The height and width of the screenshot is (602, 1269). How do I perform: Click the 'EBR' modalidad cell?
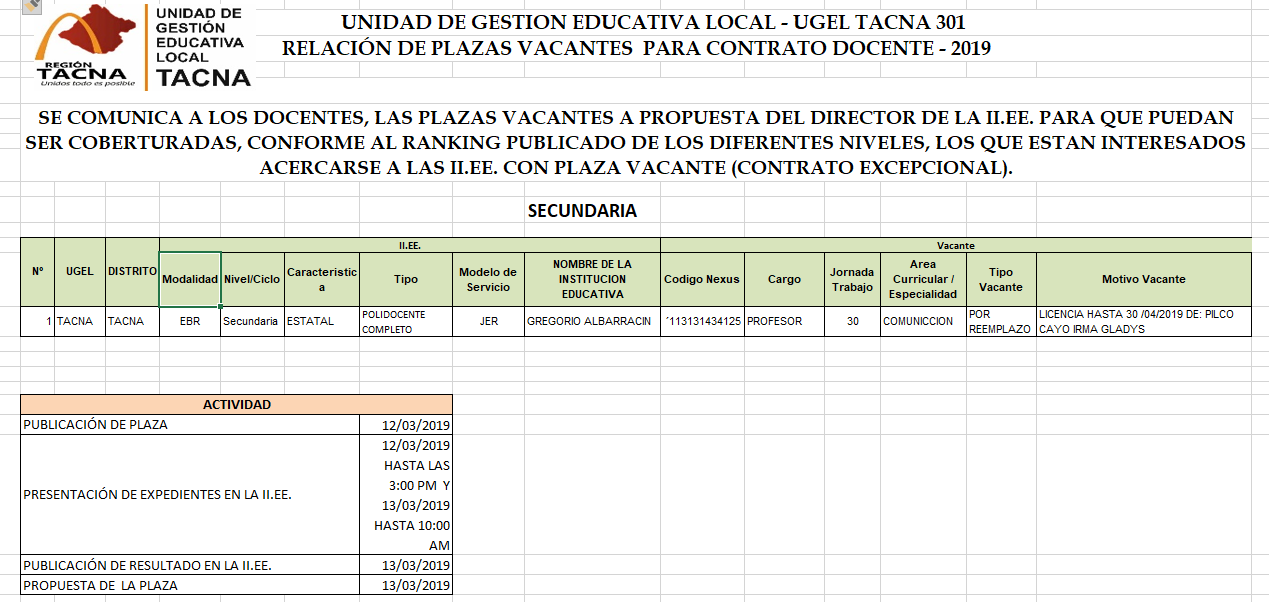point(190,322)
